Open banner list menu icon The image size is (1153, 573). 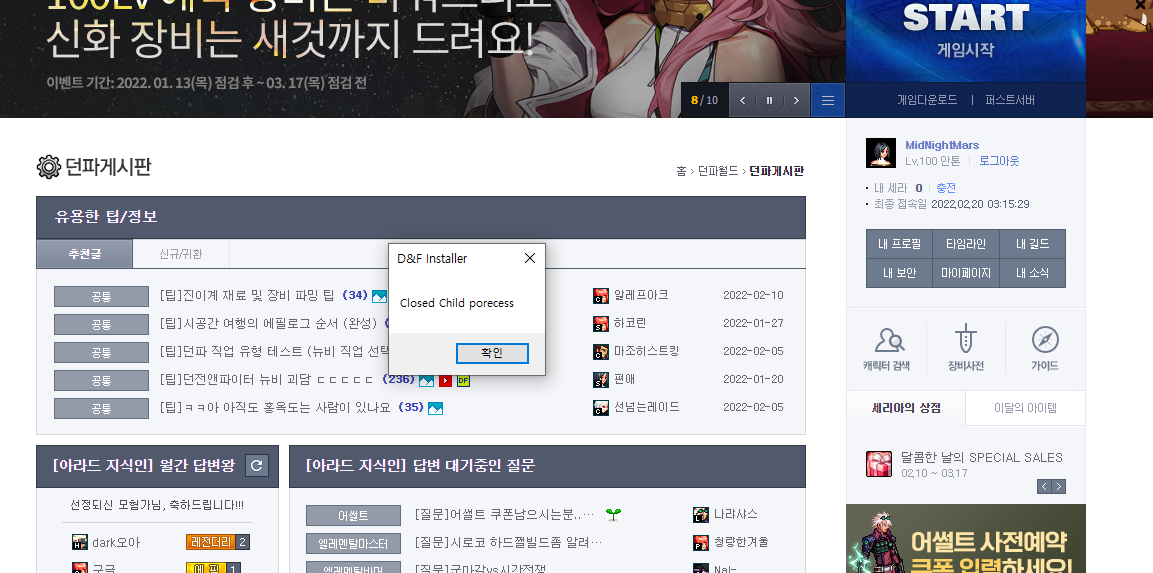pos(828,100)
